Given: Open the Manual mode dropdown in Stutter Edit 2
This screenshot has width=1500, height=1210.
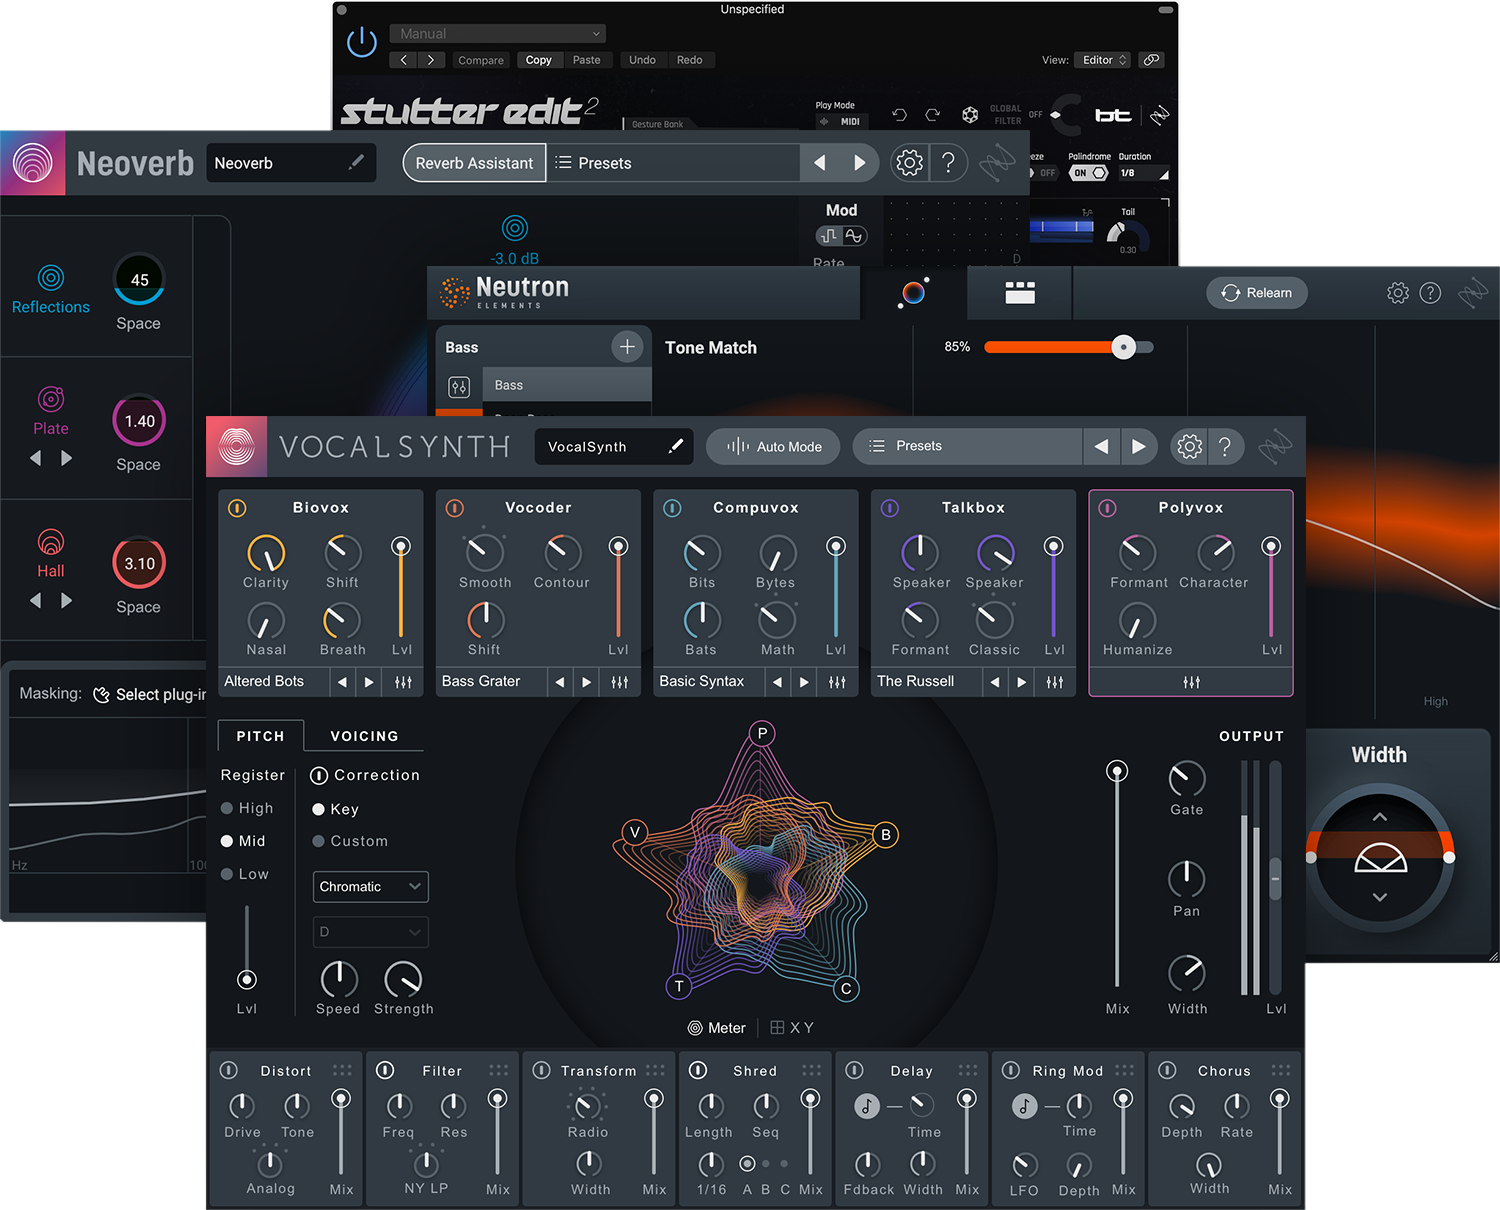Looking at the screenshot, I should click(497, 33).
